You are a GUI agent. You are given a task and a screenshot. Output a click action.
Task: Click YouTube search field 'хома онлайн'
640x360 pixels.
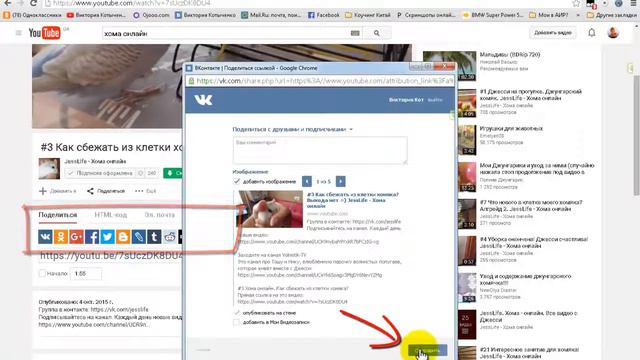(226, 33)
